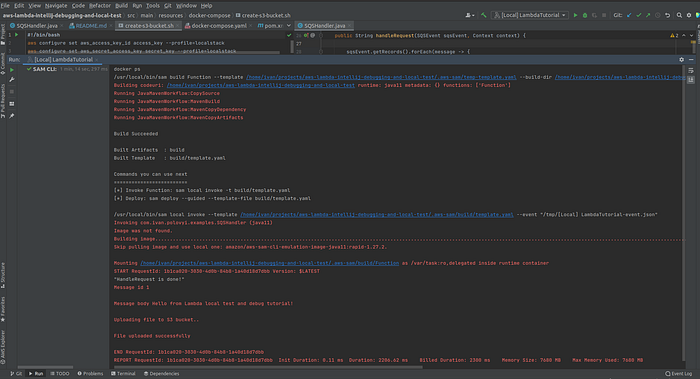Open the Refactor menu
This screenshot has height=379, width=700.
100,6
